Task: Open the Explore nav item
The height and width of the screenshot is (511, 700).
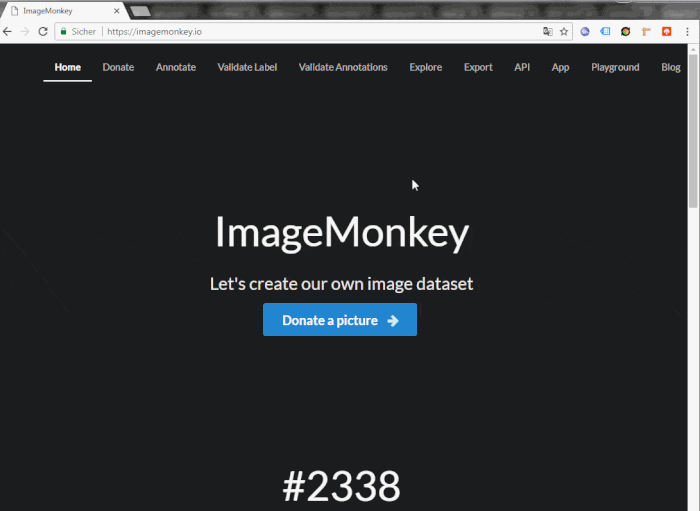Action: point(426,67)
